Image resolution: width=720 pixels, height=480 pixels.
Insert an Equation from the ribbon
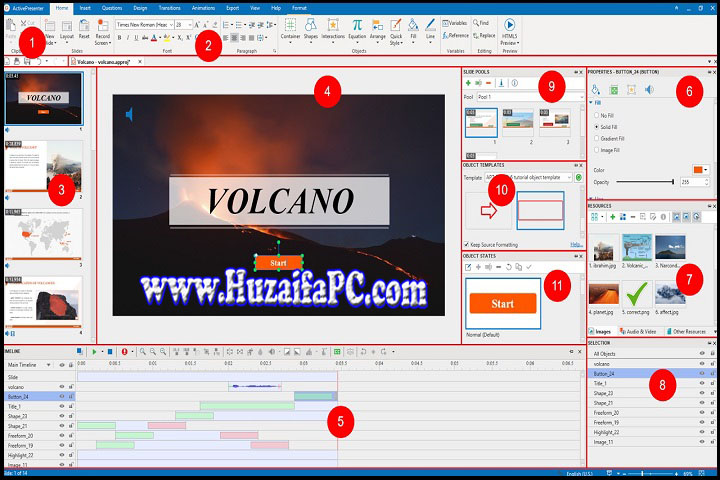click(x=357, y=30)
